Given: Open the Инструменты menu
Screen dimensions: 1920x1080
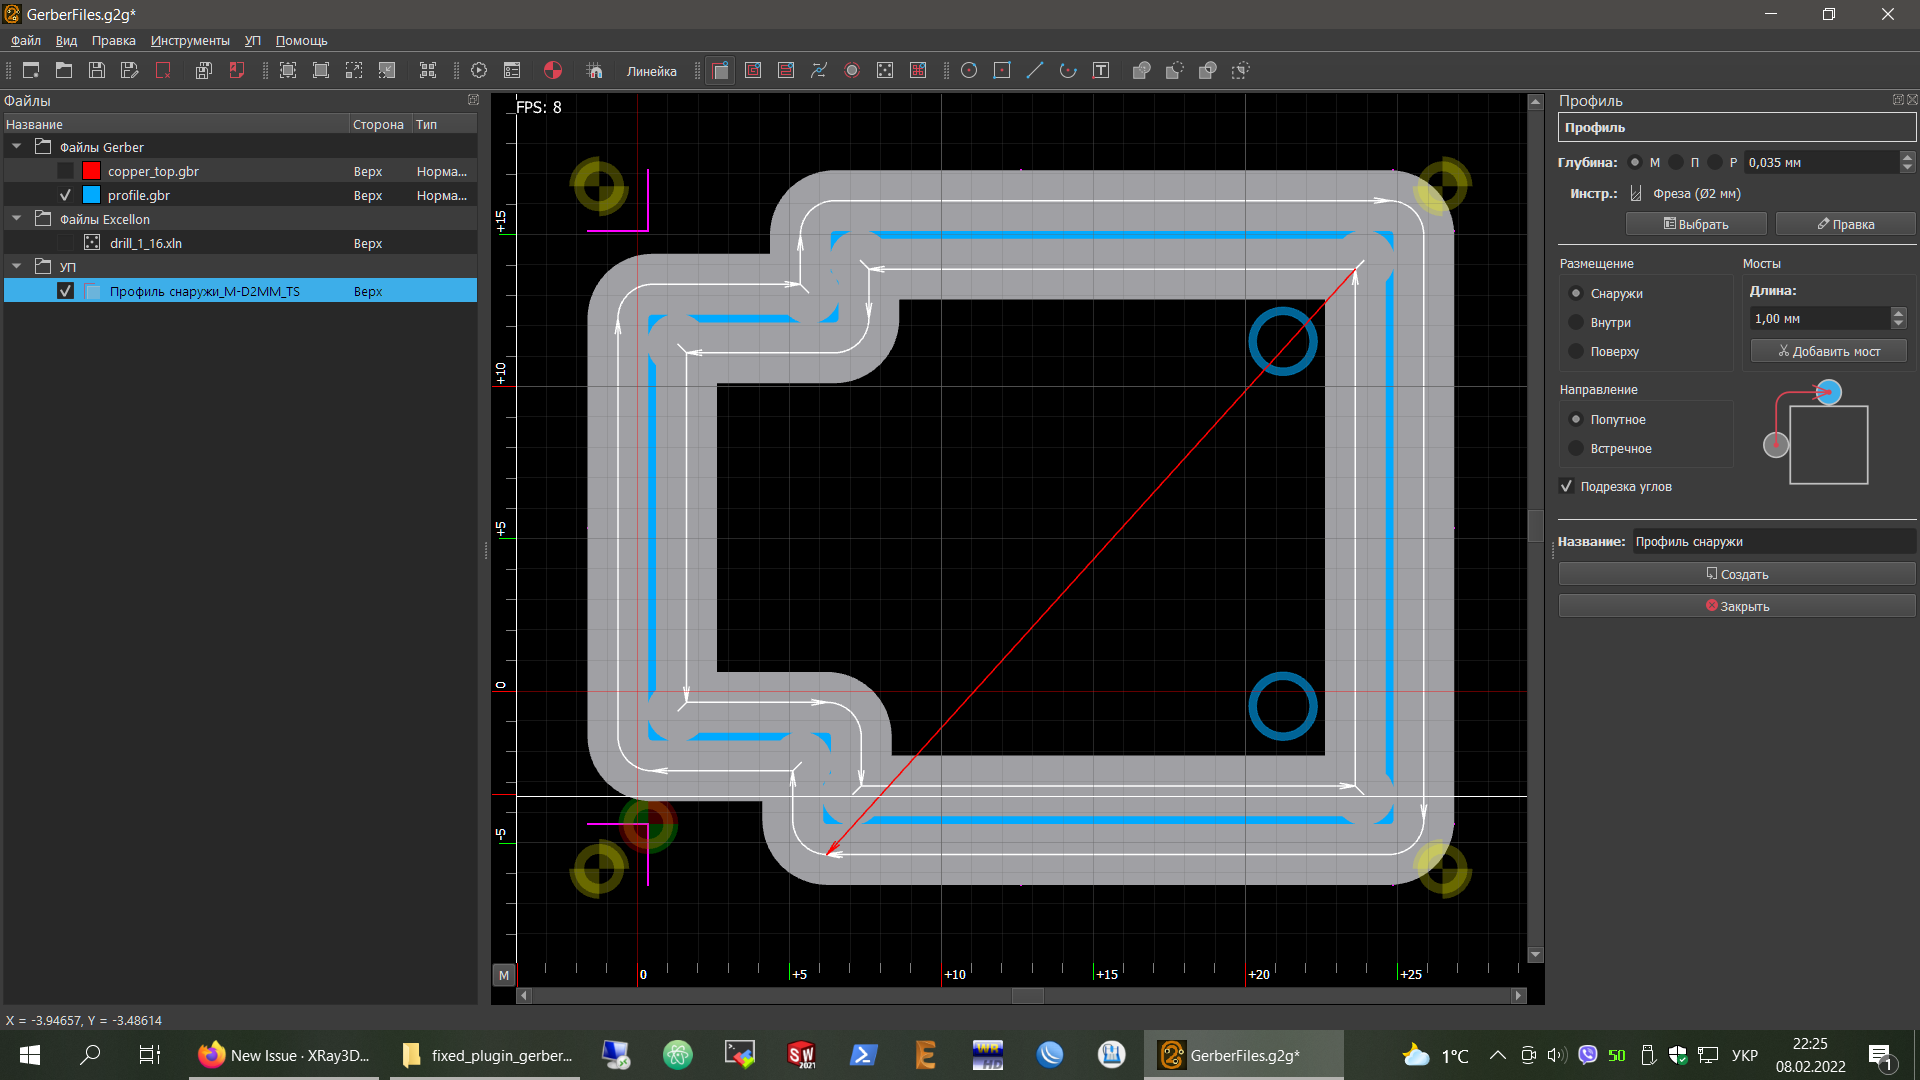Looking at the screenshot, I should point(190,41).
